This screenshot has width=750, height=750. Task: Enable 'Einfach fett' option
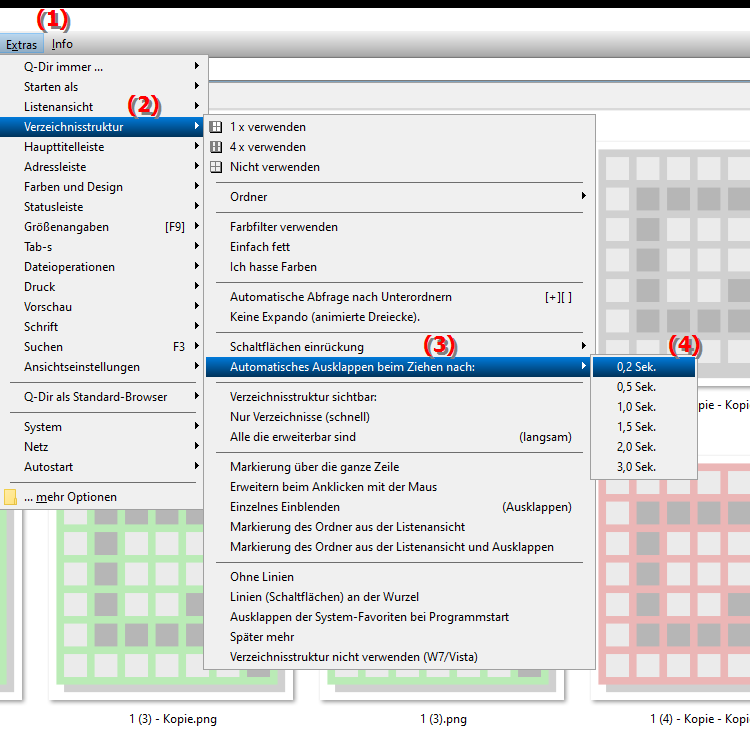pos(260,247)
